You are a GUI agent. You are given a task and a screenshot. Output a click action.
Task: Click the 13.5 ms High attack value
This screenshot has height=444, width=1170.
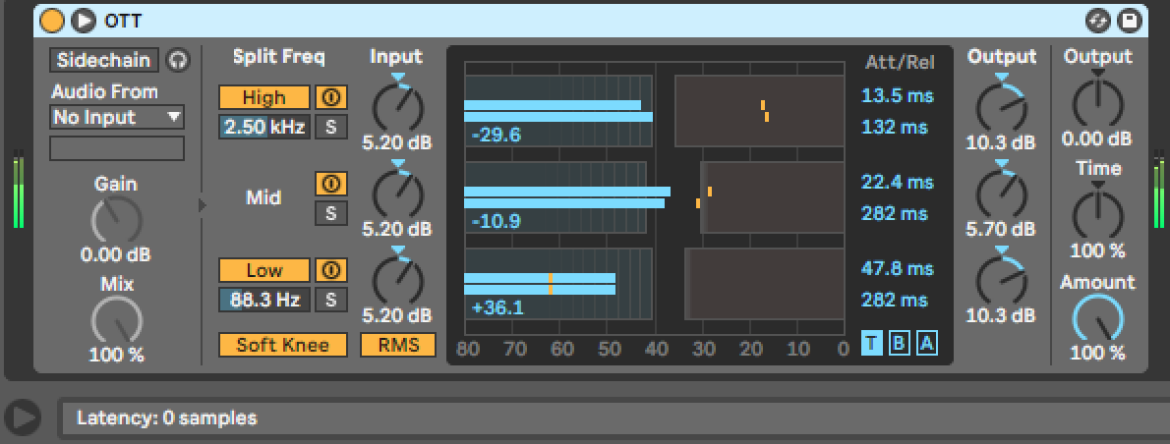[898, 96]
